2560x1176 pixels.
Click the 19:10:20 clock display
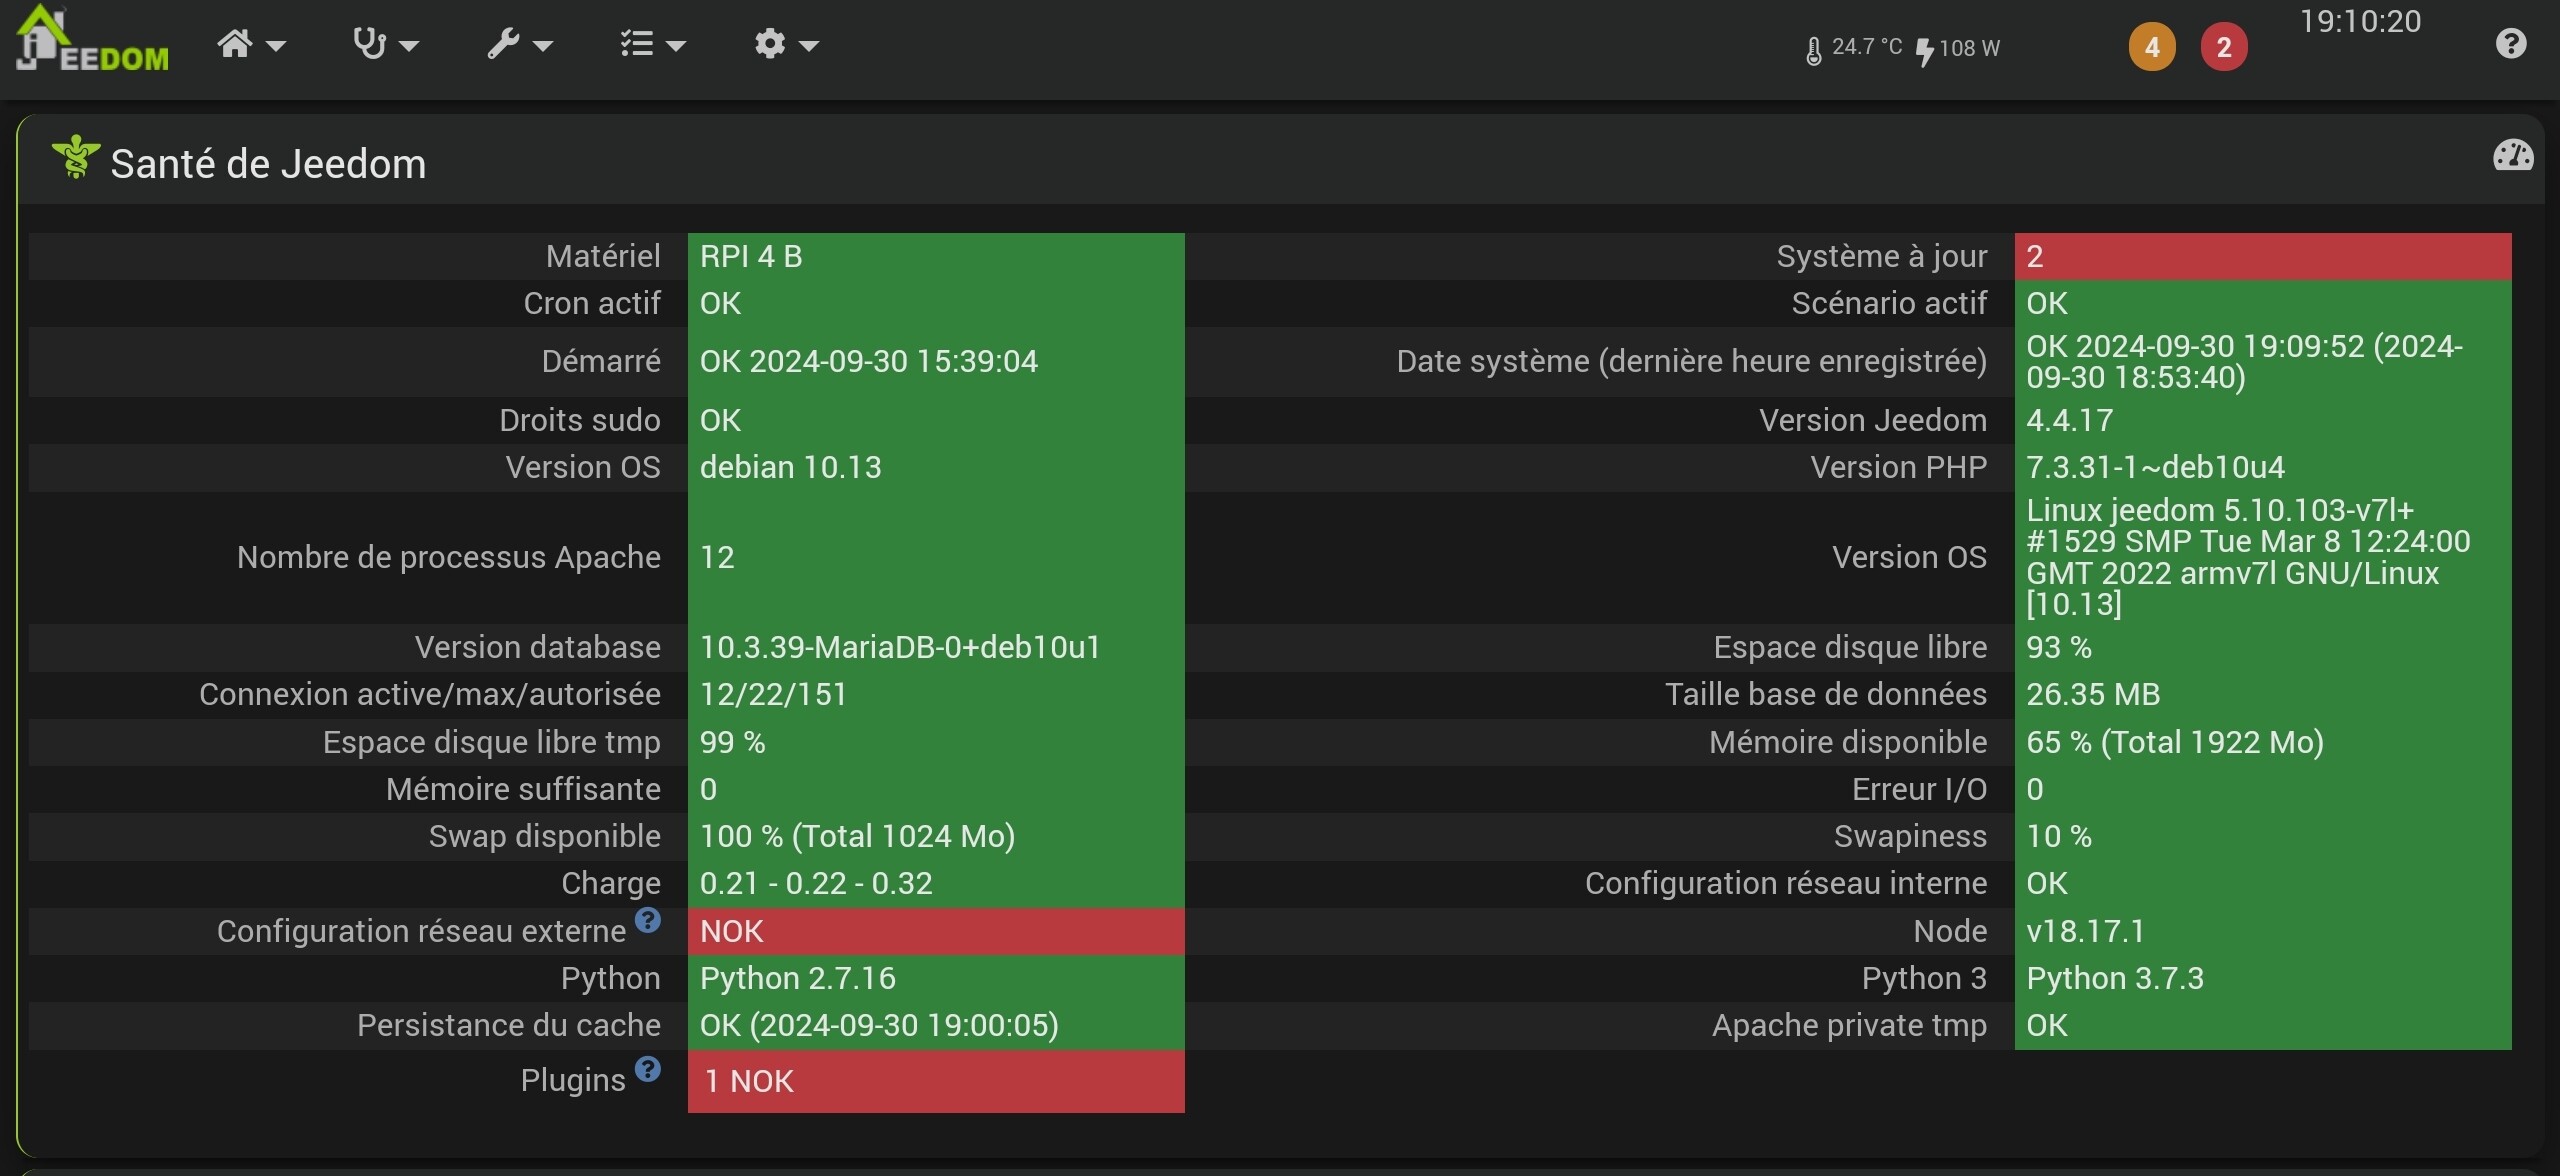2360,22
